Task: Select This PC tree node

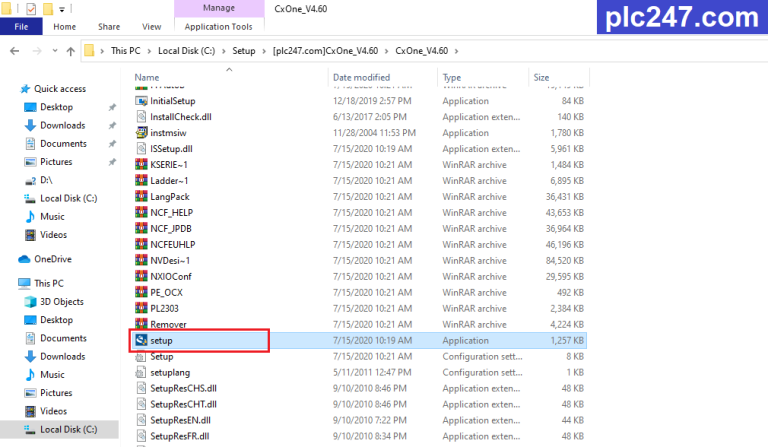Action: pos(48,283)
